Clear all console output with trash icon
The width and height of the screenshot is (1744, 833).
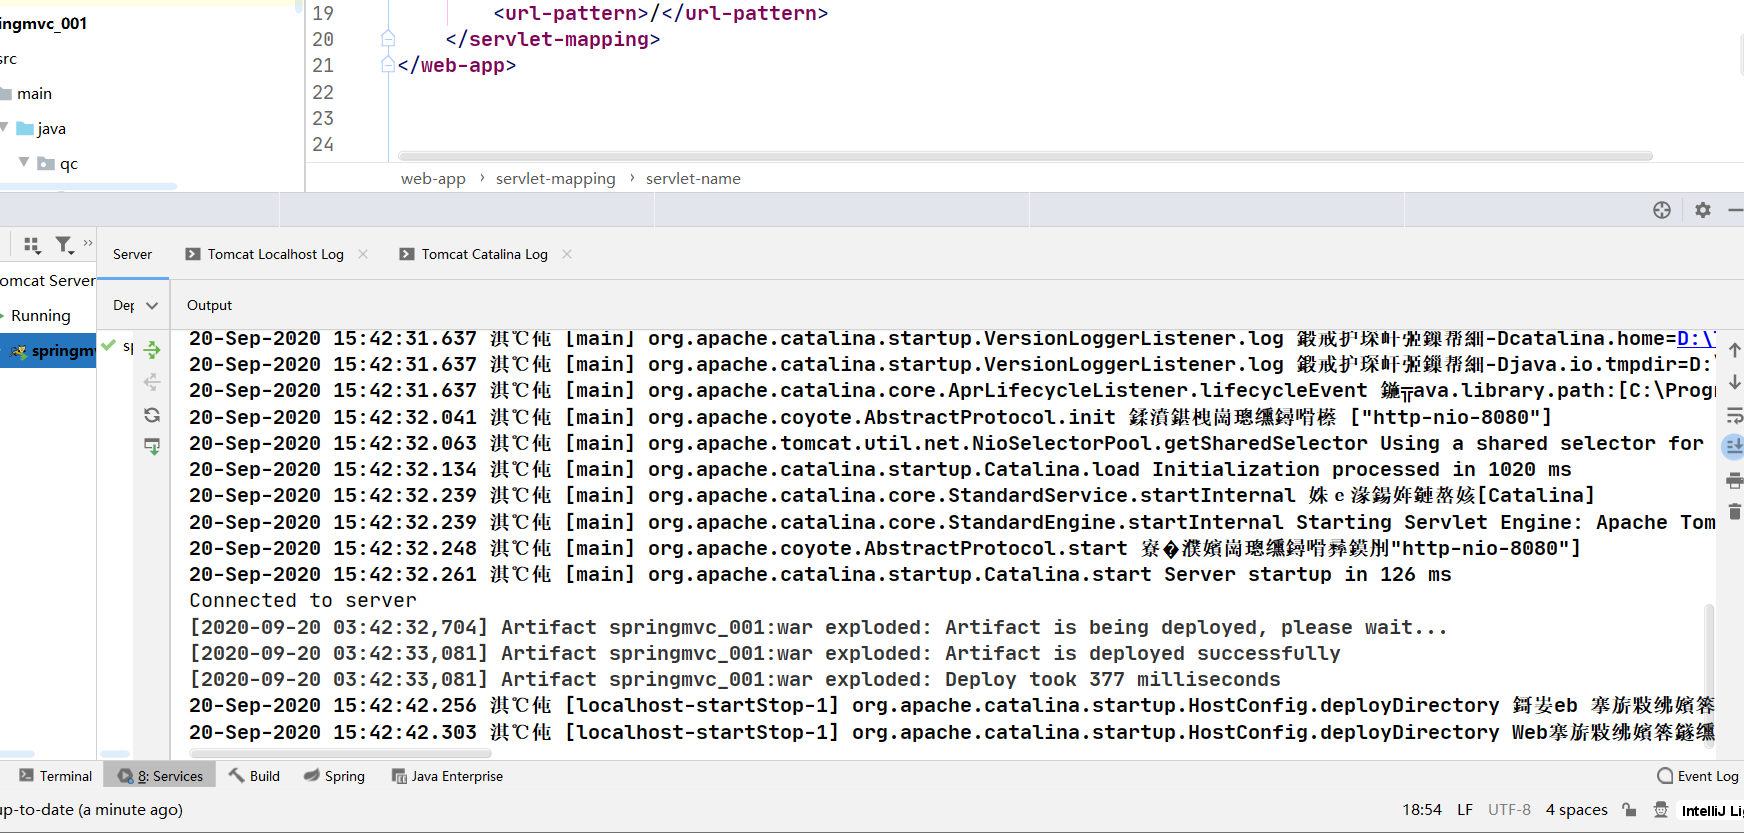coord(1734,512)
